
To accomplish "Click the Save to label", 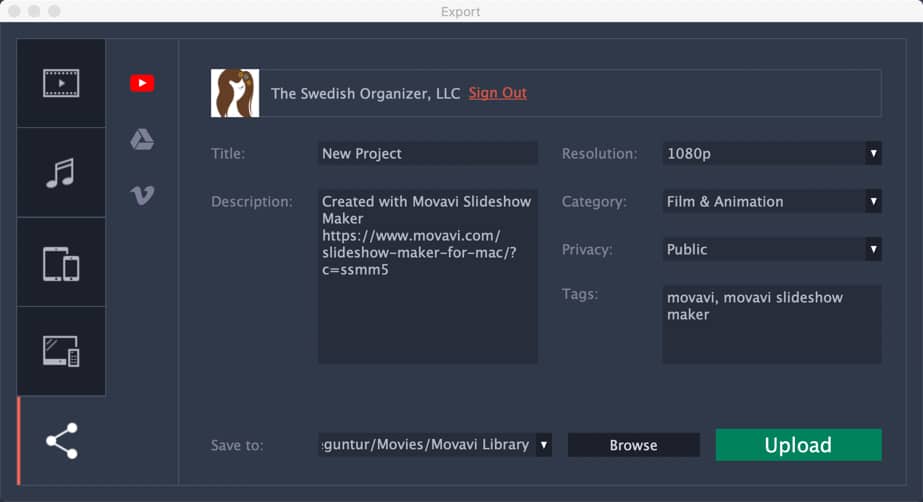I will click(x=237, y=446).
